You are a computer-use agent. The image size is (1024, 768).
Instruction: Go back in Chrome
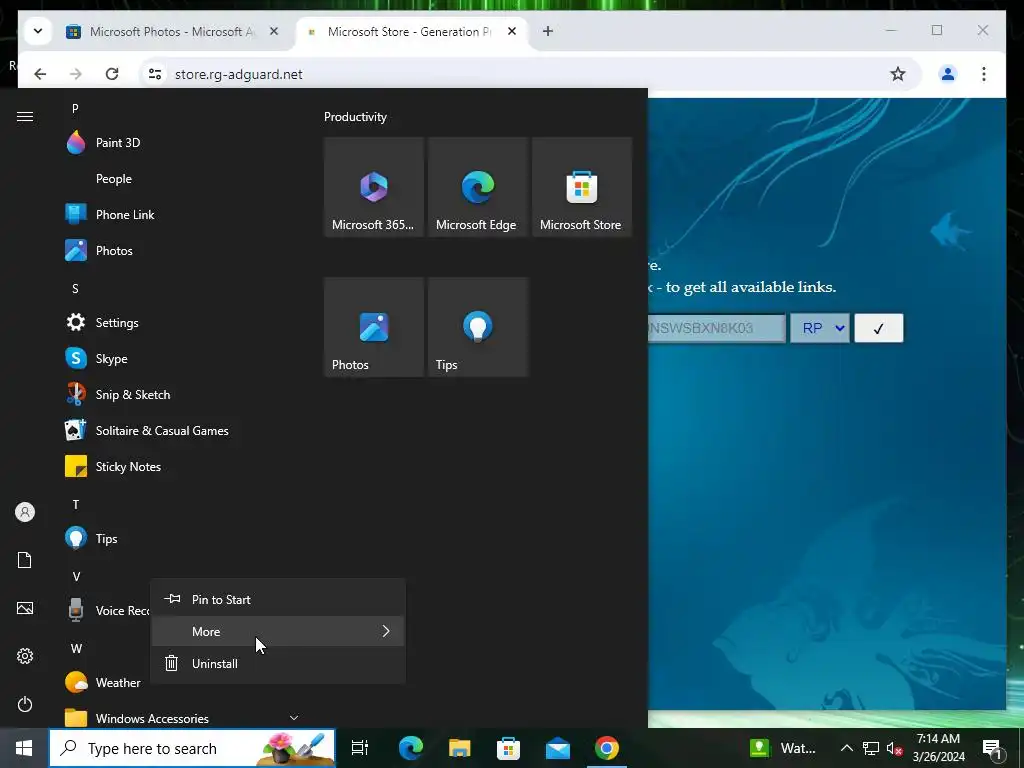coord(40,74)
